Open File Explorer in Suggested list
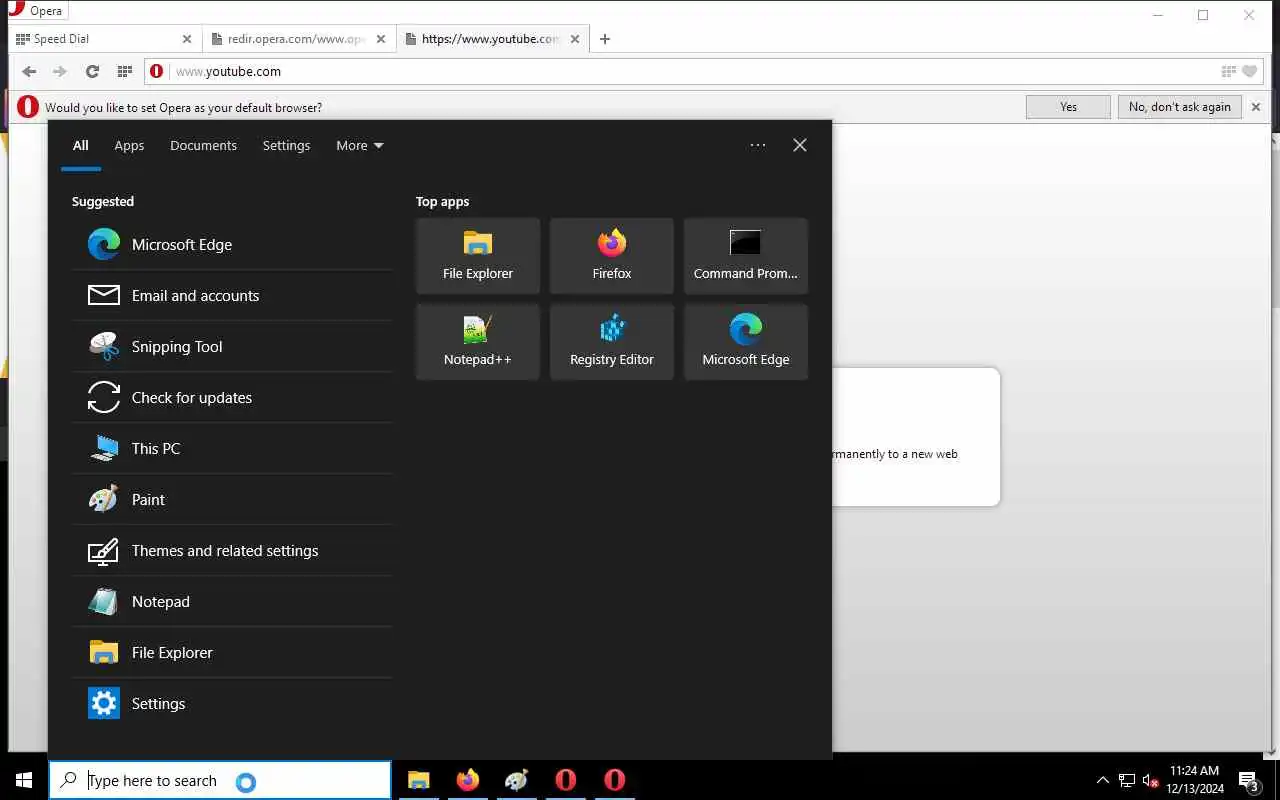 point(232,652)
